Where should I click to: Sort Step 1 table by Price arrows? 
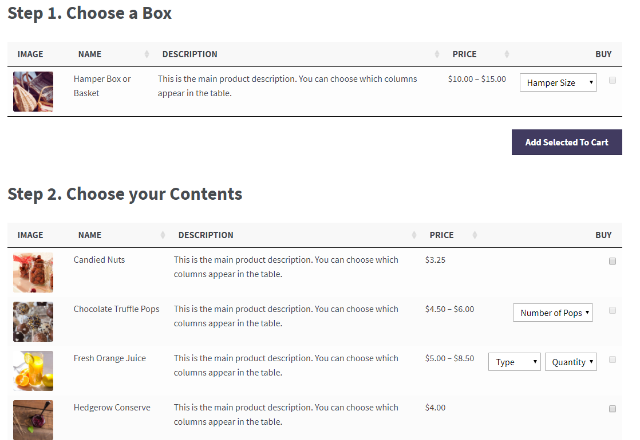pyautogui.click(x=507, y=54)
